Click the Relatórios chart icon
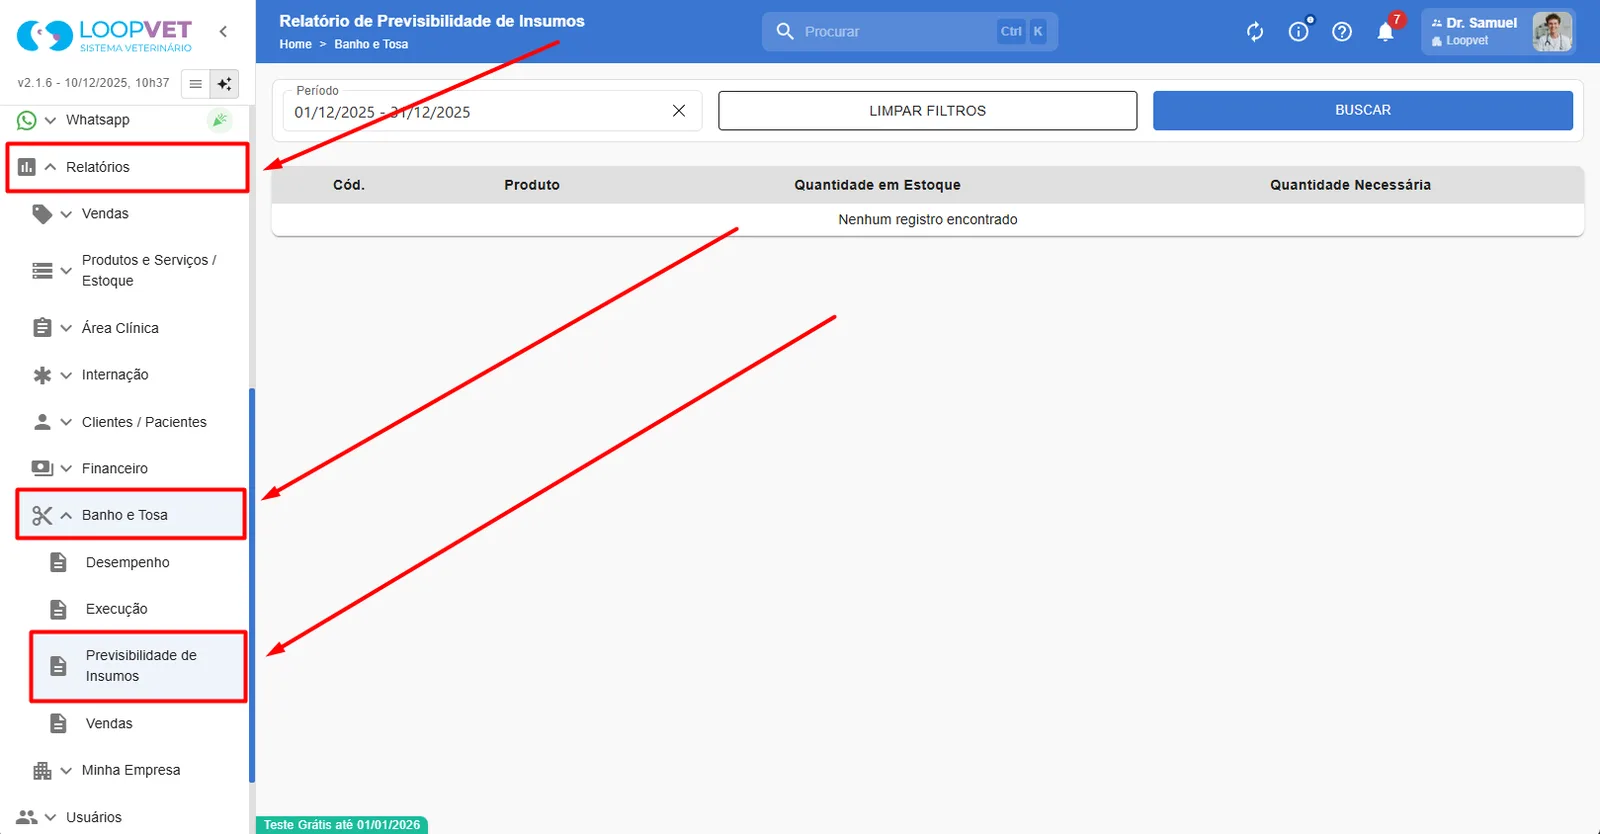 point(27,167)
